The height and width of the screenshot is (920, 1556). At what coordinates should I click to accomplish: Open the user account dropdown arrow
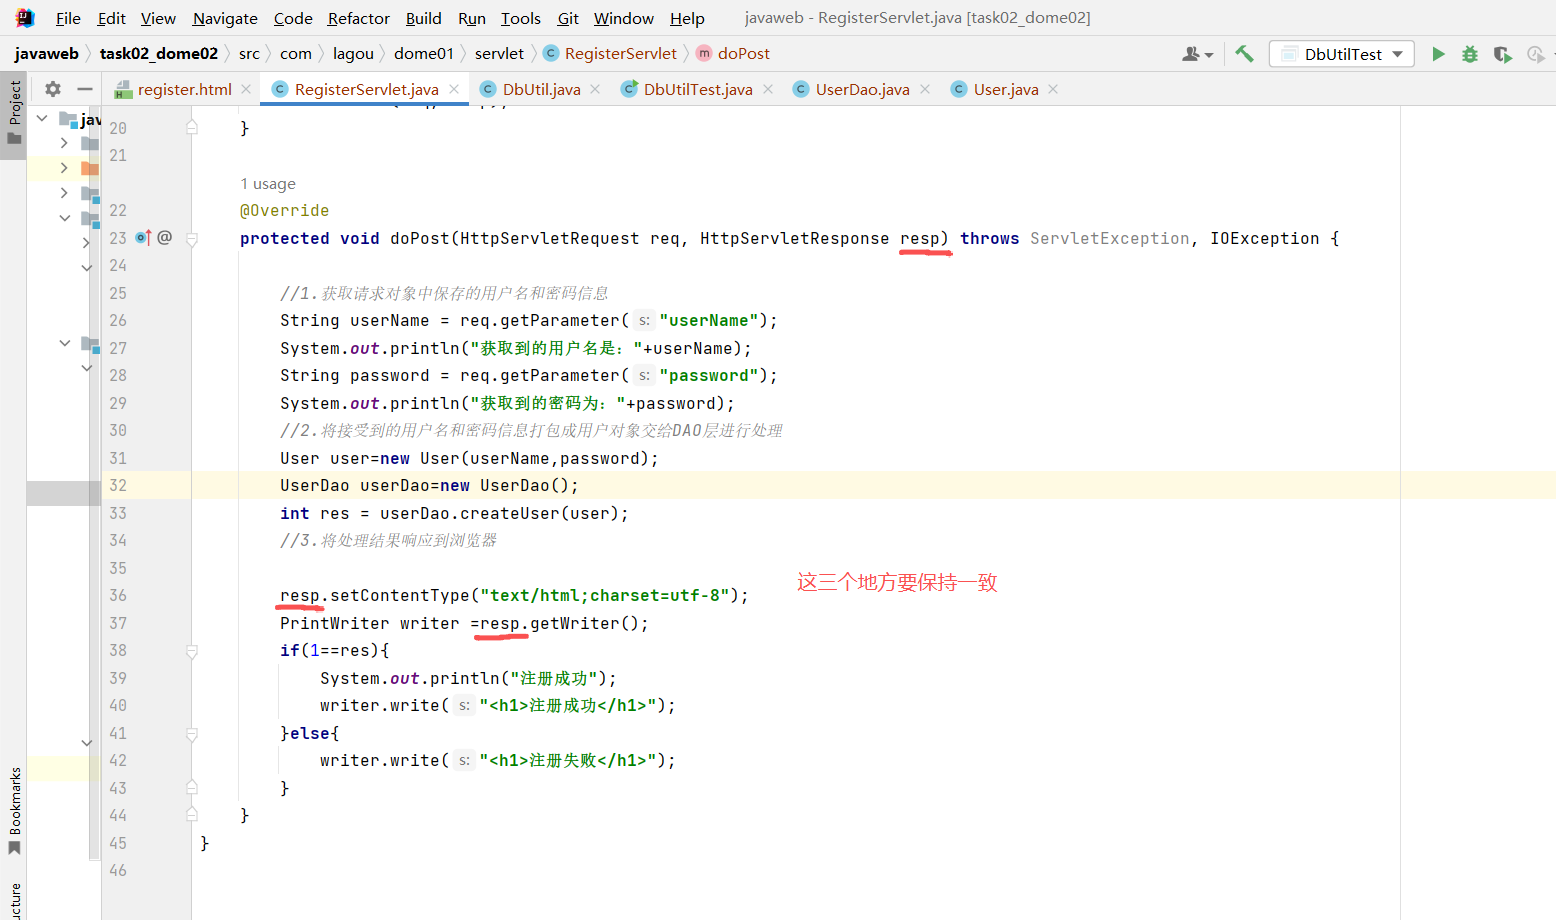(1208, 53)
